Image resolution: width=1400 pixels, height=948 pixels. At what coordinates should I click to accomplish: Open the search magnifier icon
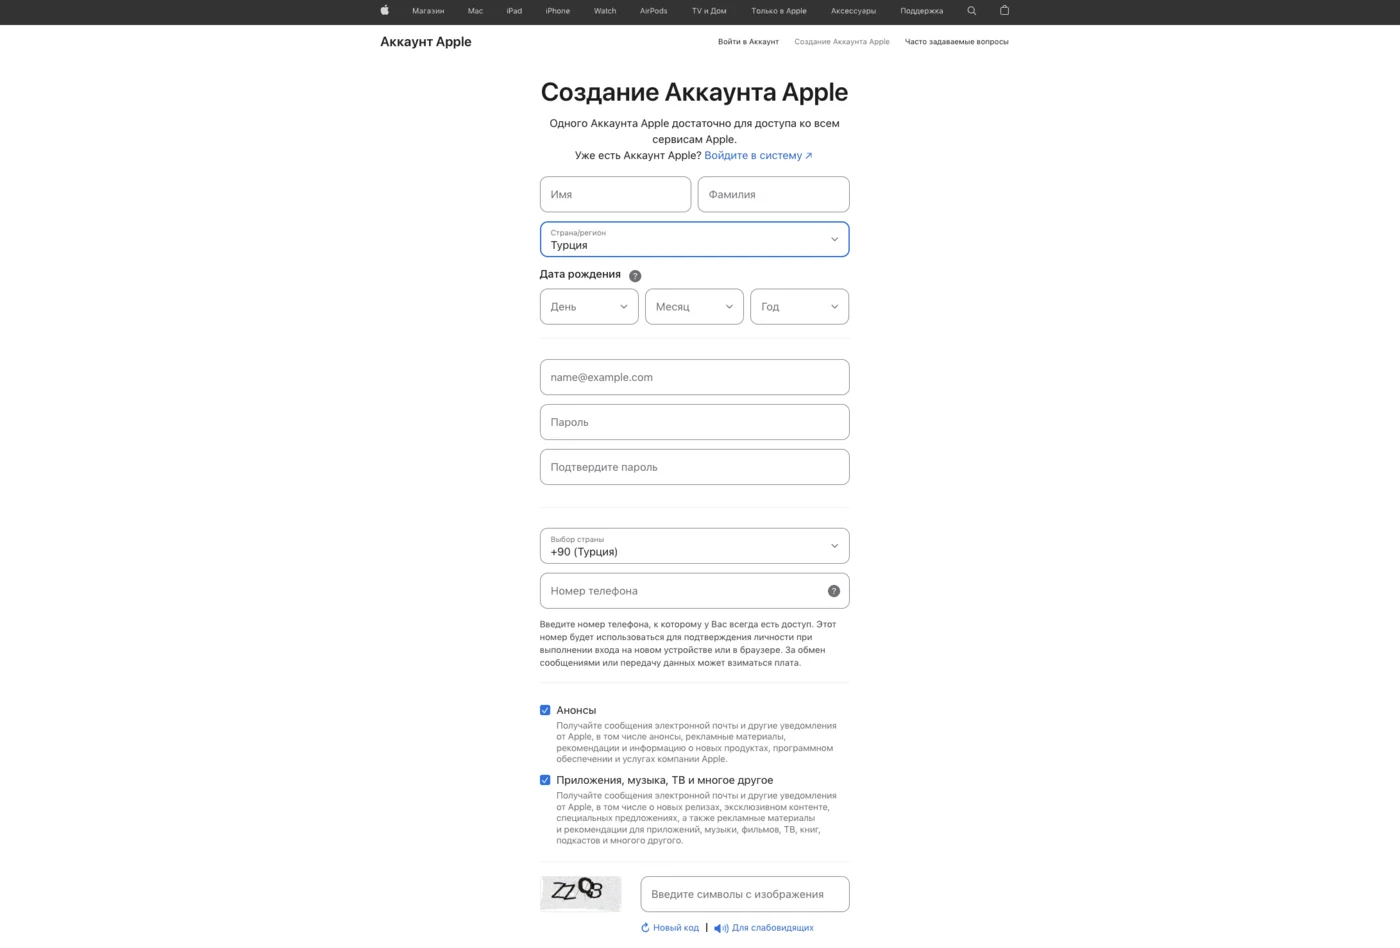pyautogui.click(x=971, y=11)
